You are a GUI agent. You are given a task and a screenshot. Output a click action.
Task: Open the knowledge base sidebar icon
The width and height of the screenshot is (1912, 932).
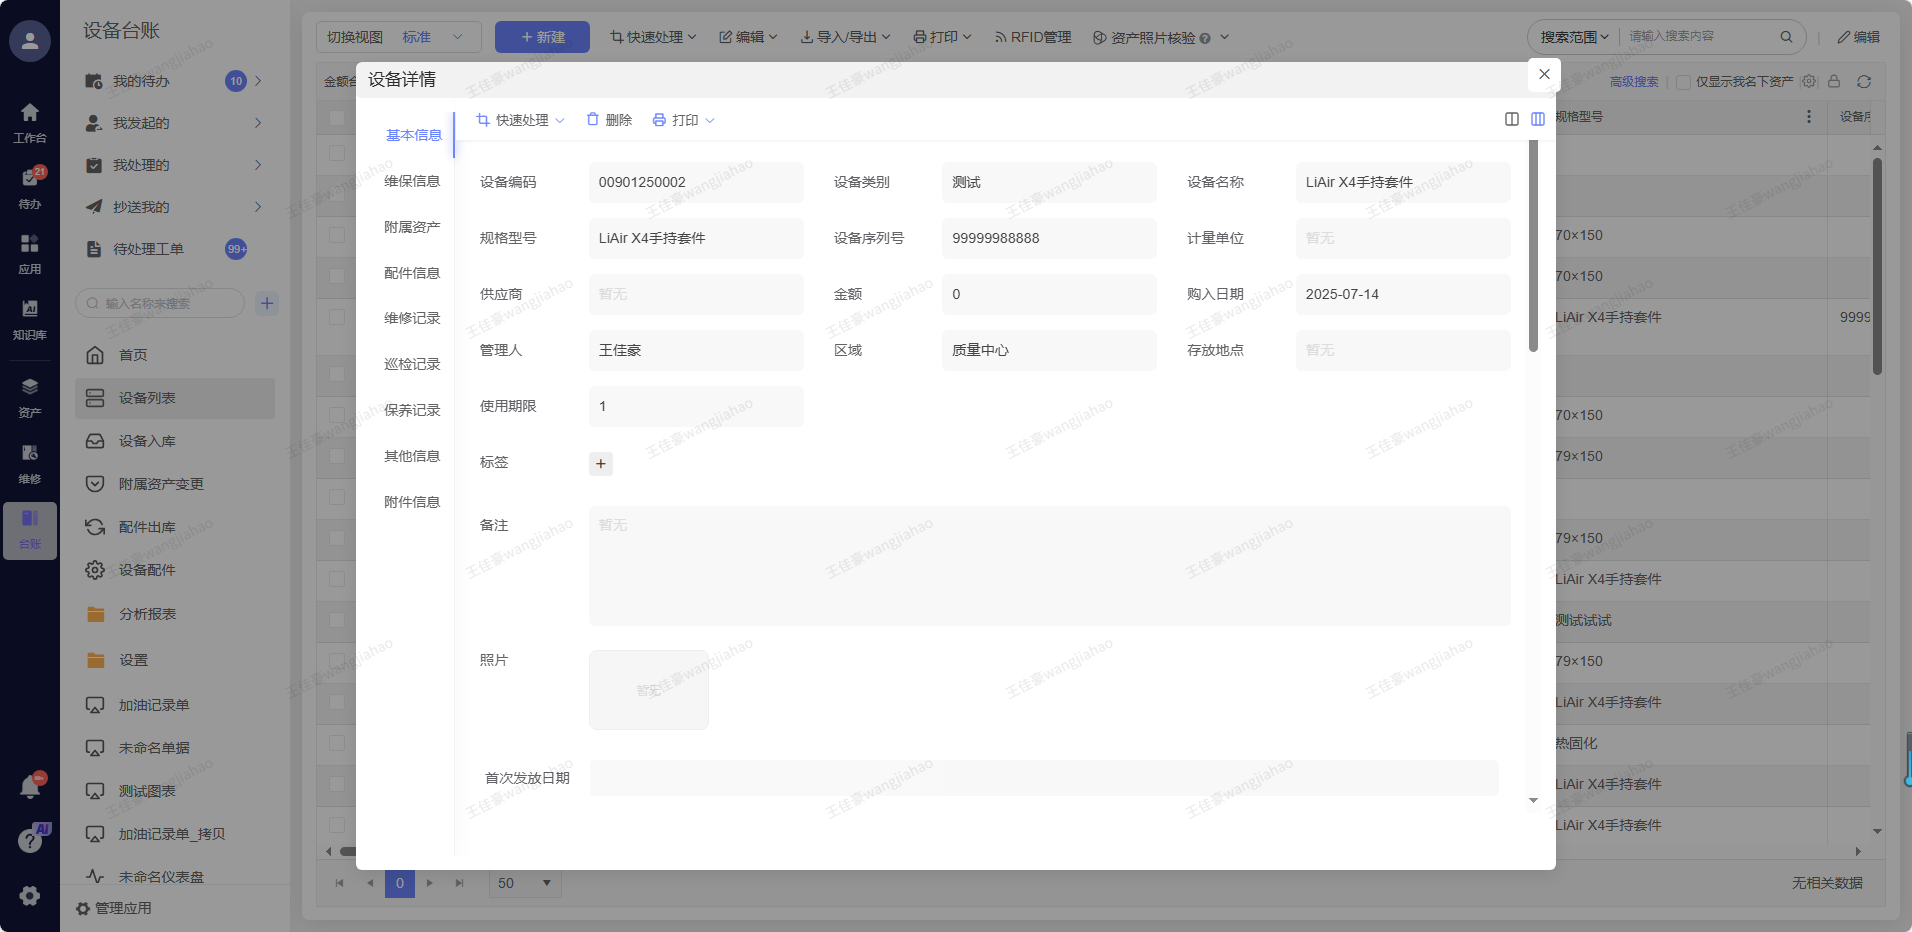tap(30, 318)
